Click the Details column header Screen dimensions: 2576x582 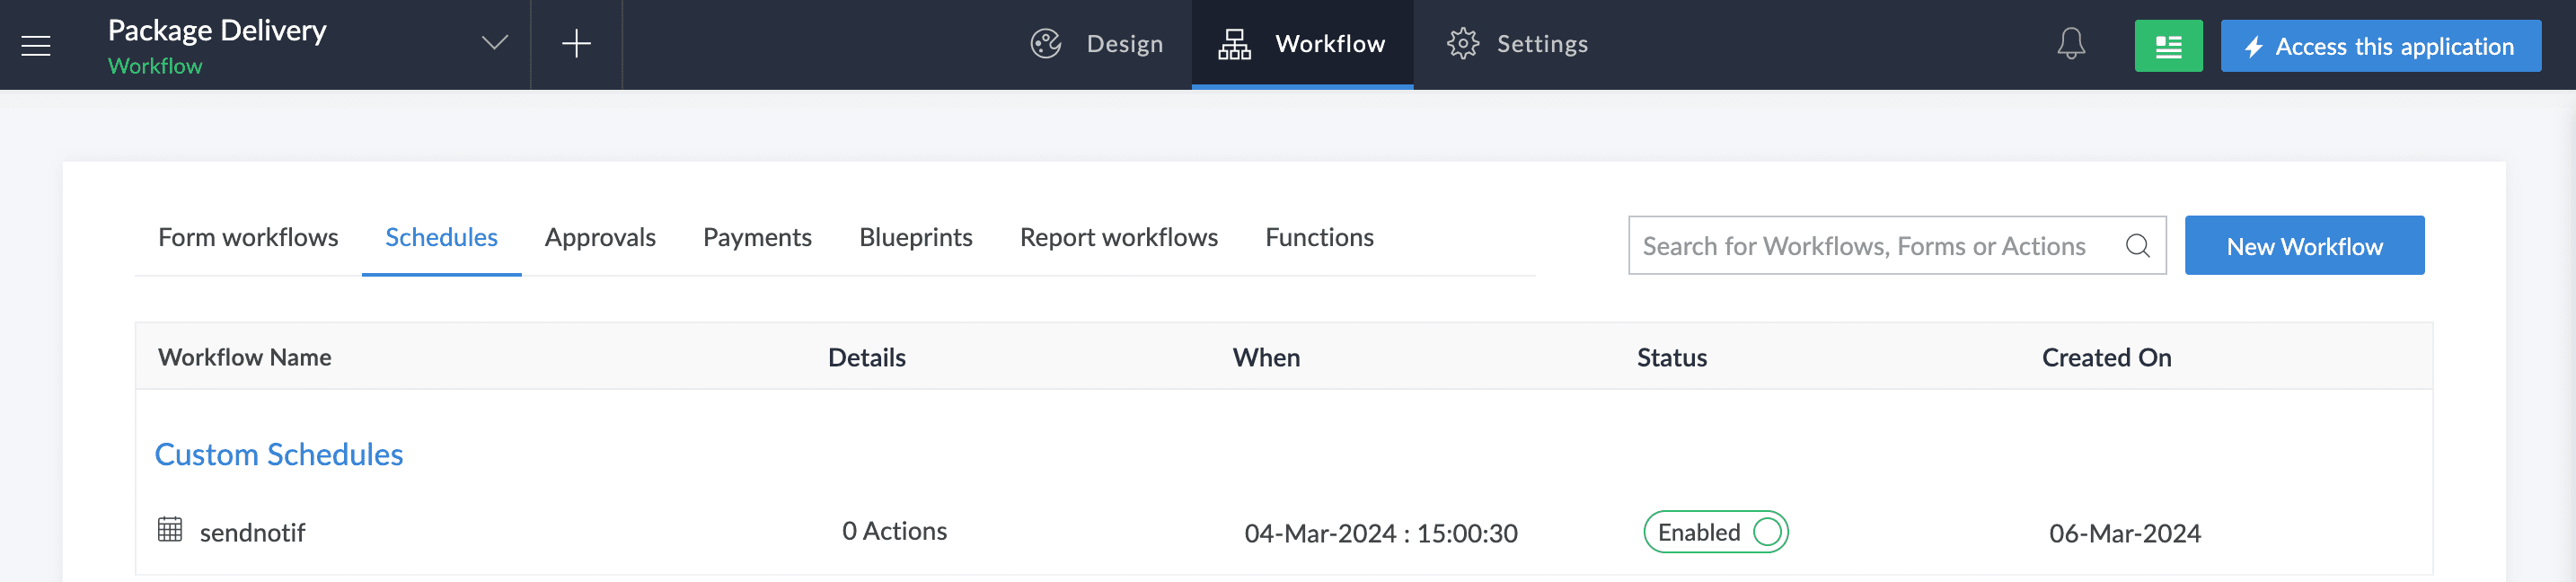[x=866, y=357]
